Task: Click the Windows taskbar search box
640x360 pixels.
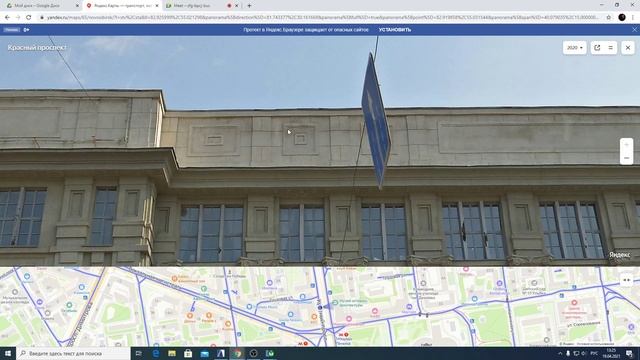Action: (73, 353)
